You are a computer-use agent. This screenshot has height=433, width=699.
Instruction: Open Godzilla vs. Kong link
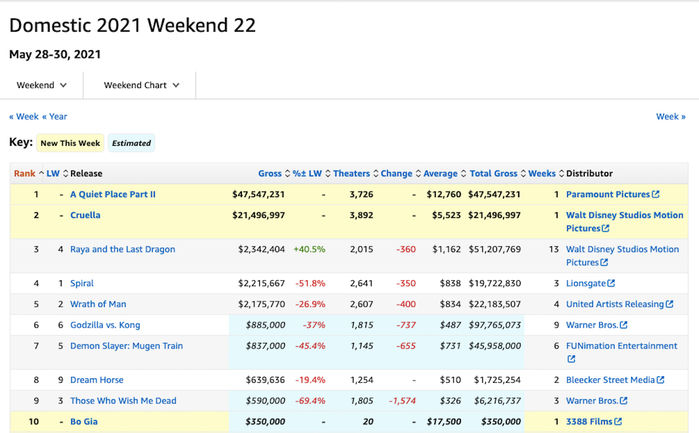pyautogui.click(x=105, y=325)
